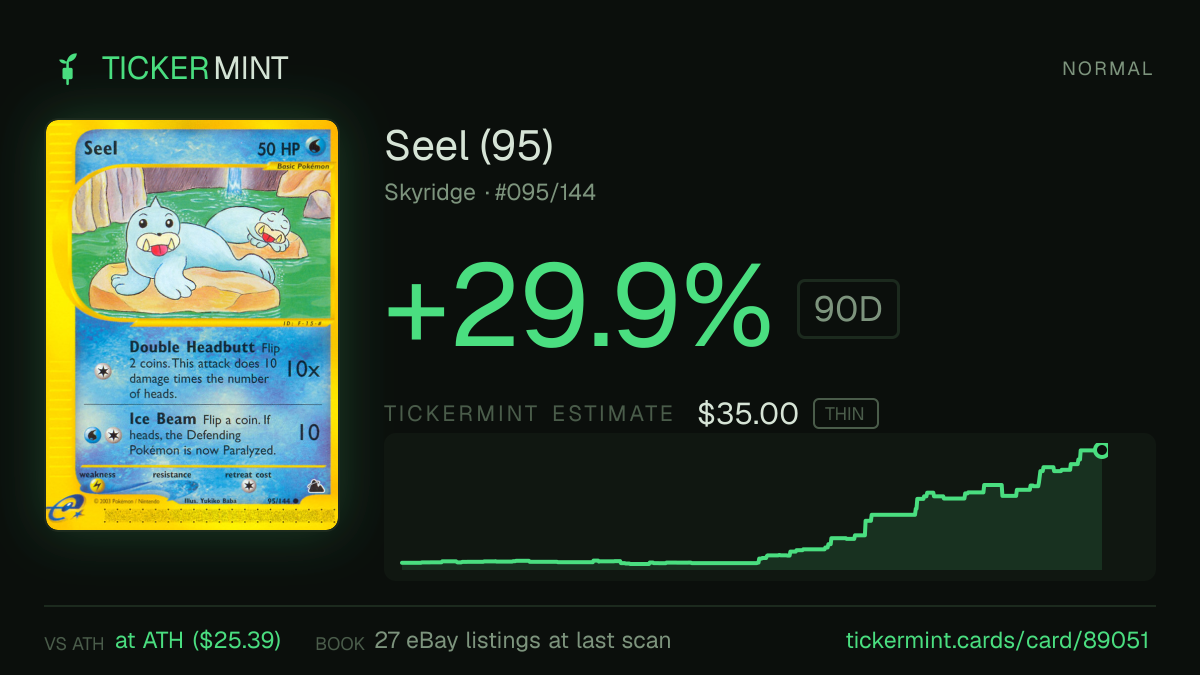The width and height of the screenshot is (1200, 675).
Task: Click the THIN liquidity badge
Action: [x=845, y=414]
